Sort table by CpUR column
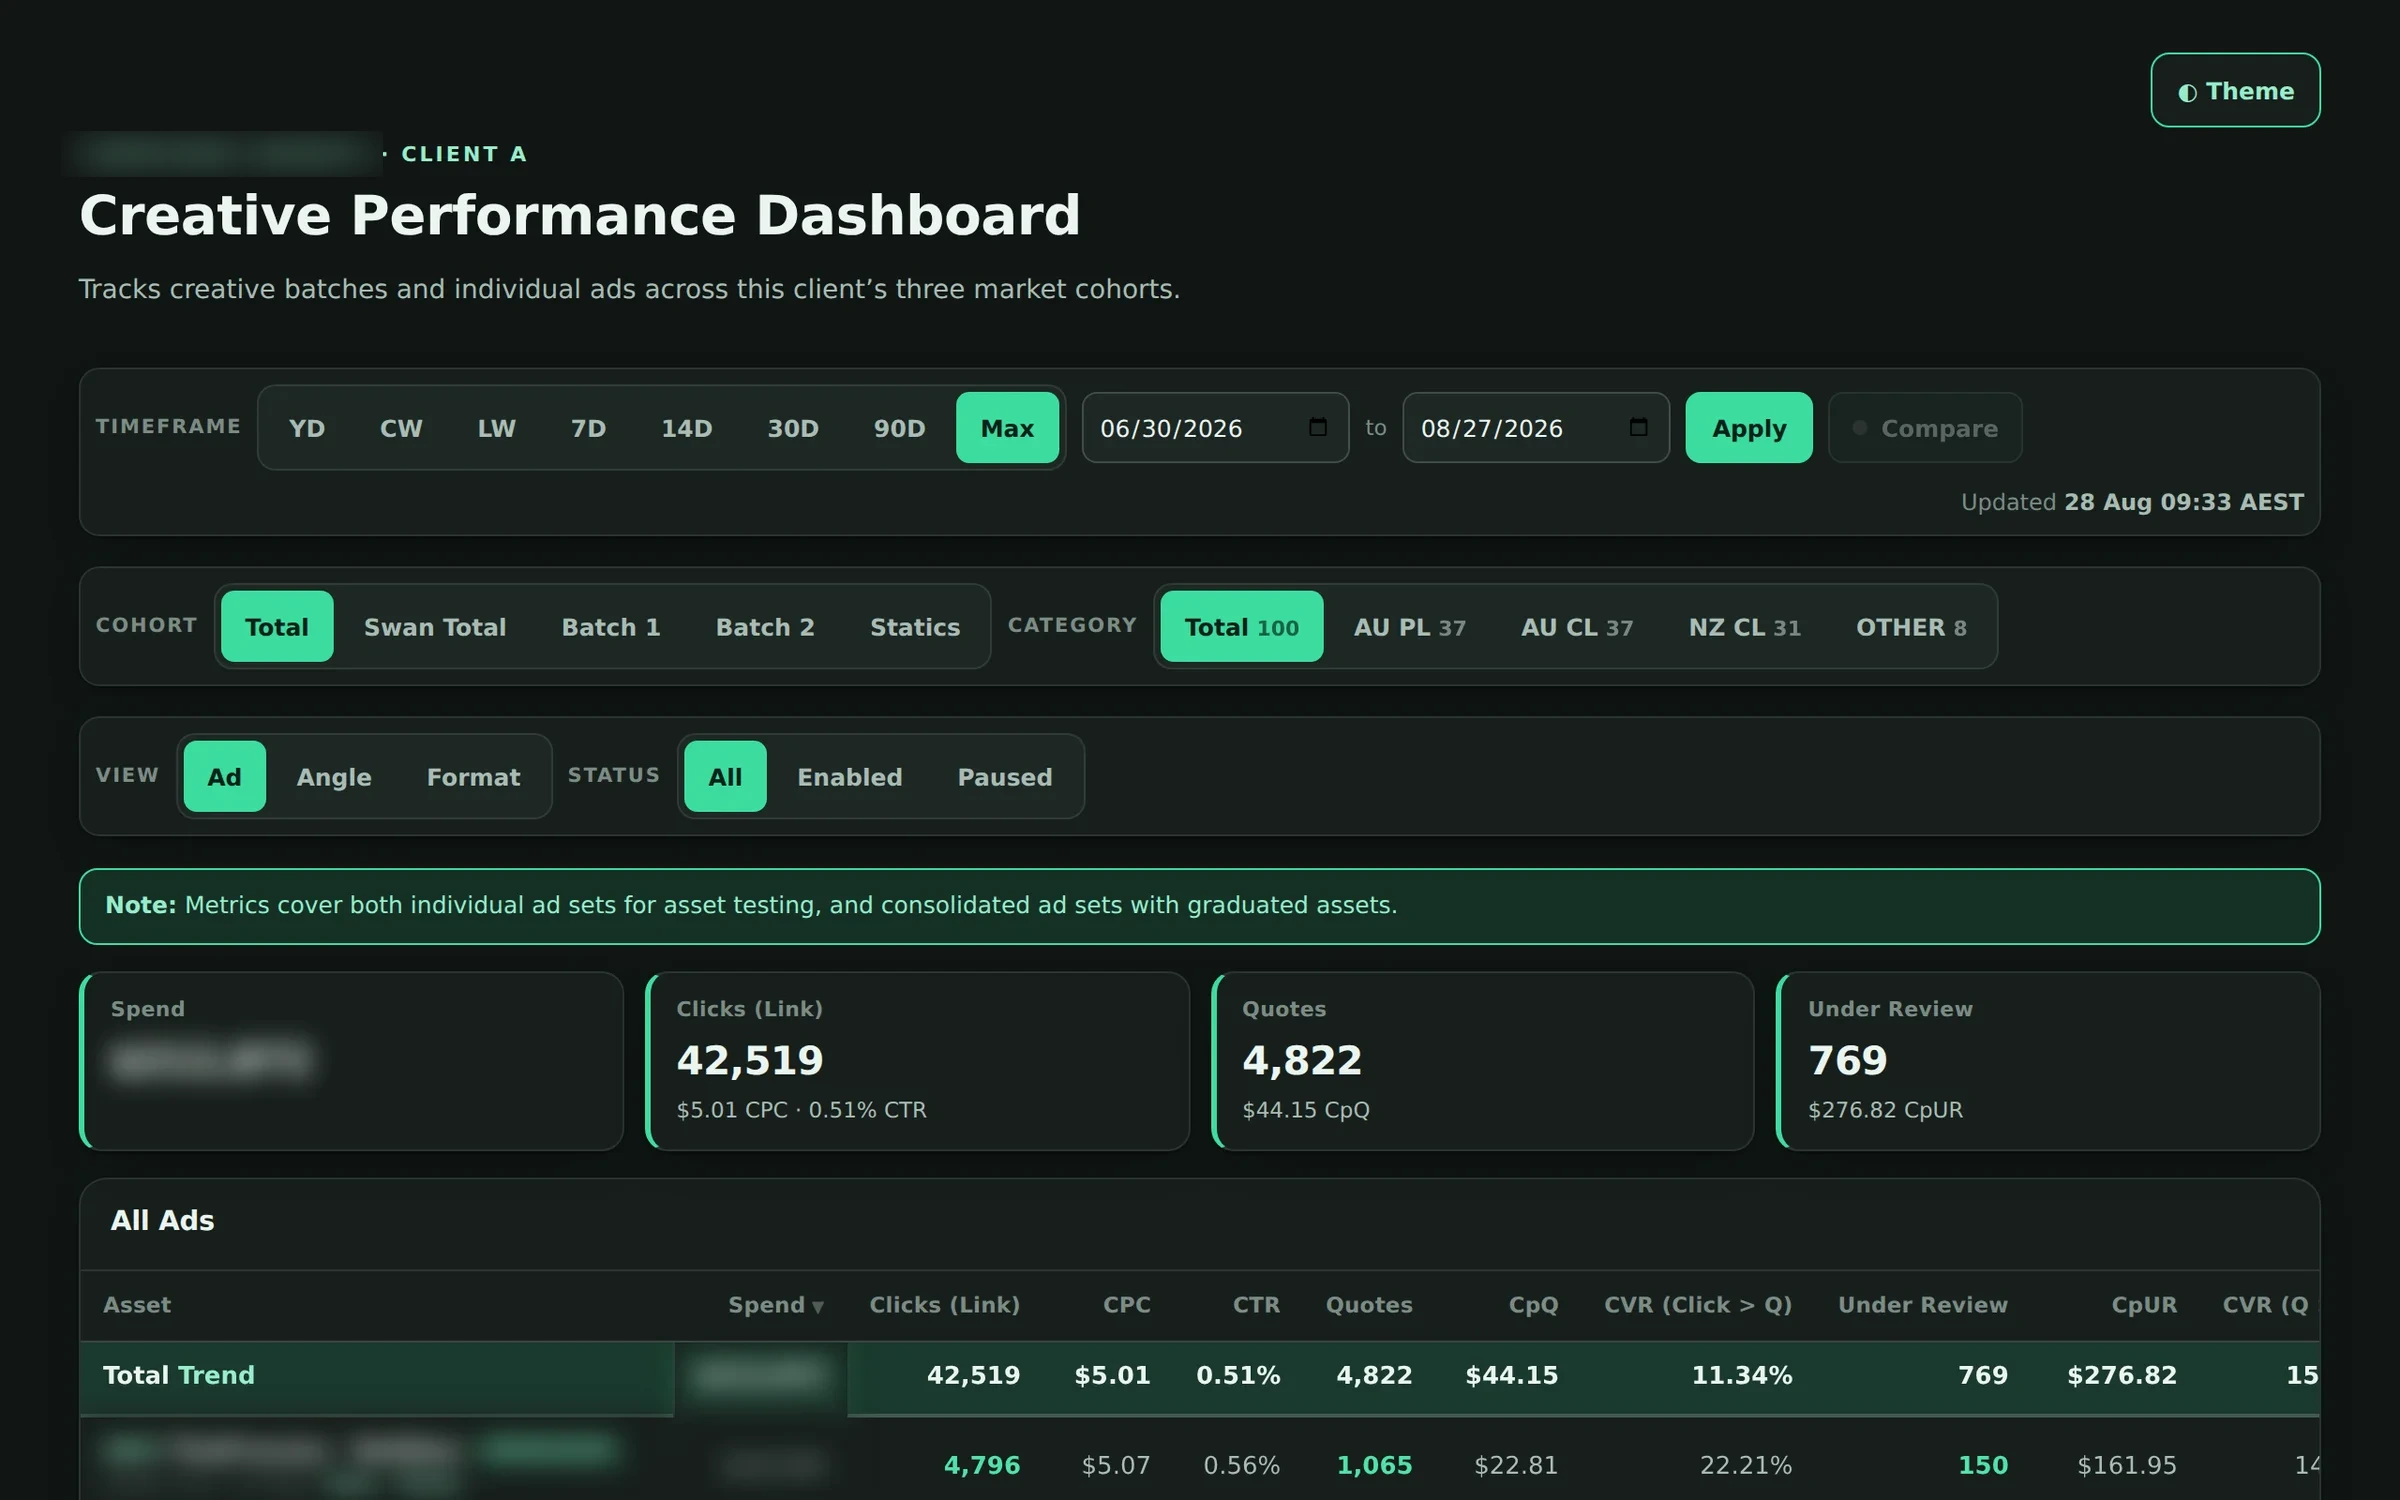2400x1500 pixels. [x=2144, y=1305]
